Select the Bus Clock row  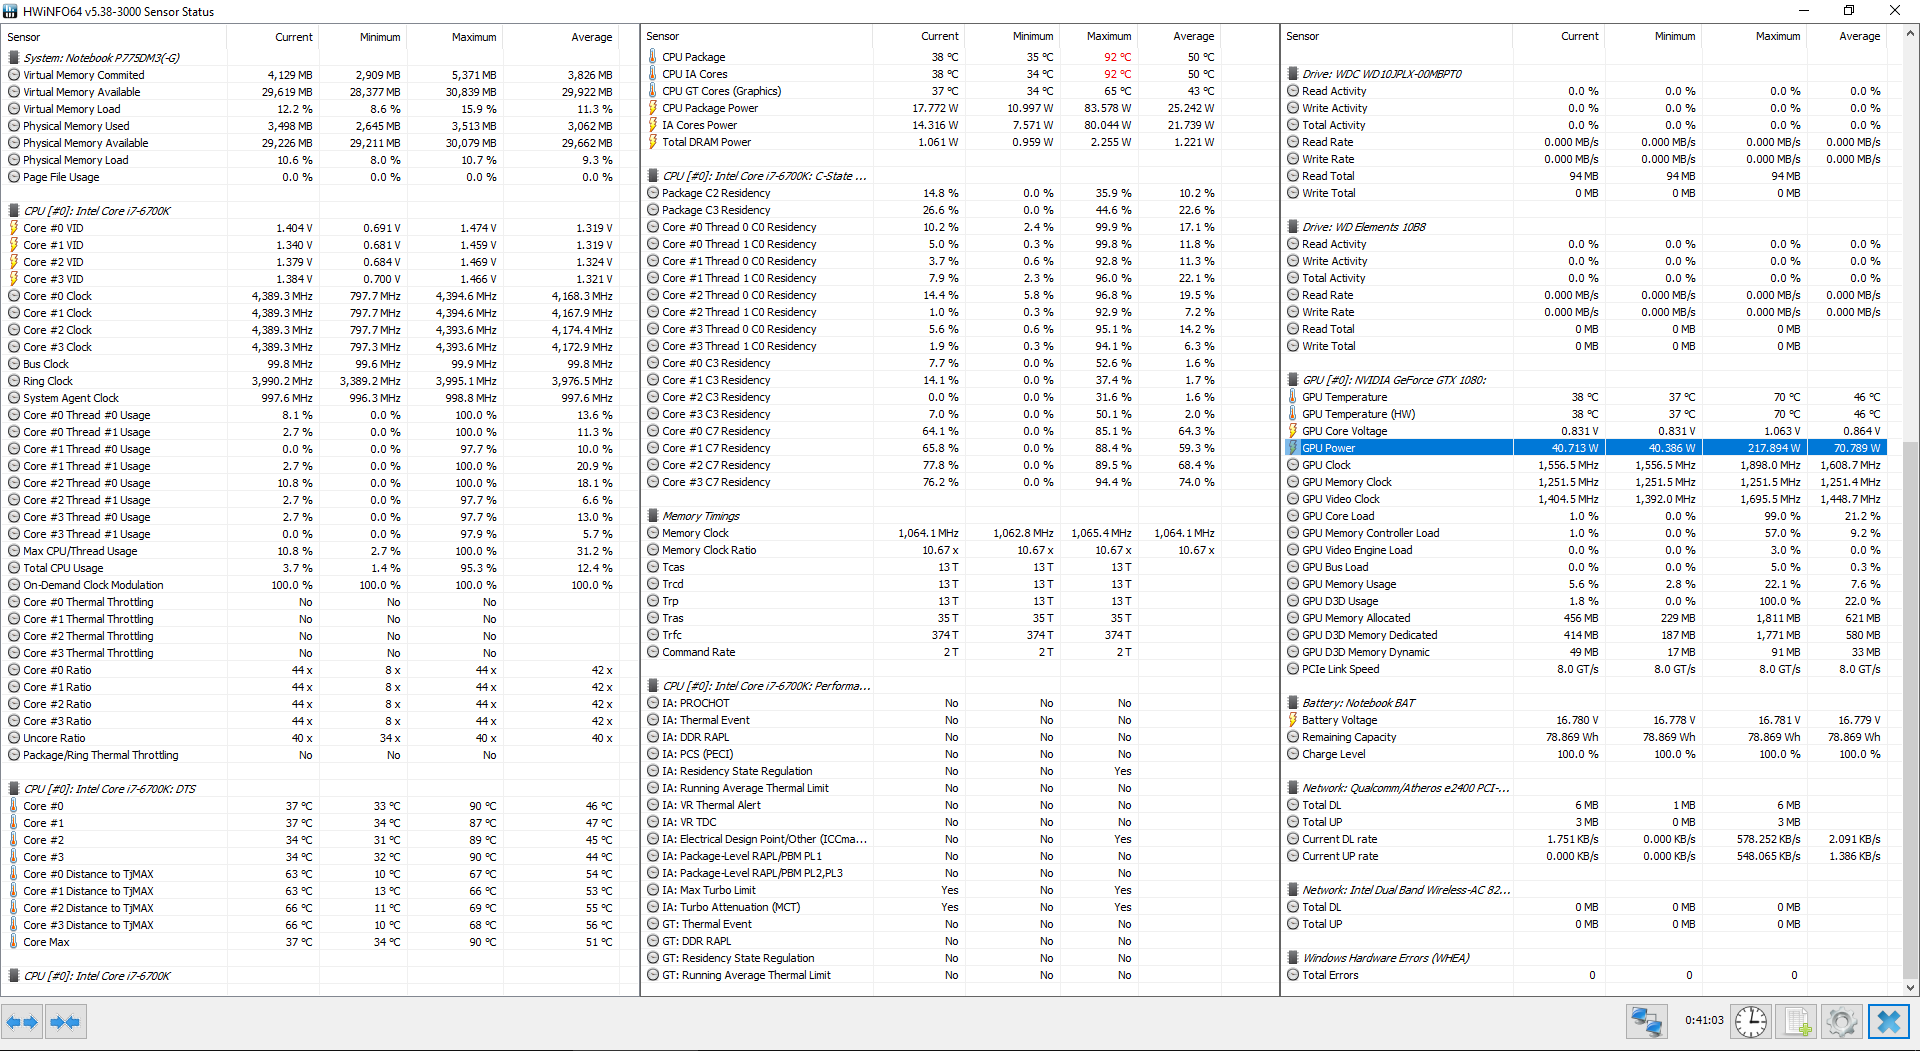click(x=310, y=364)
